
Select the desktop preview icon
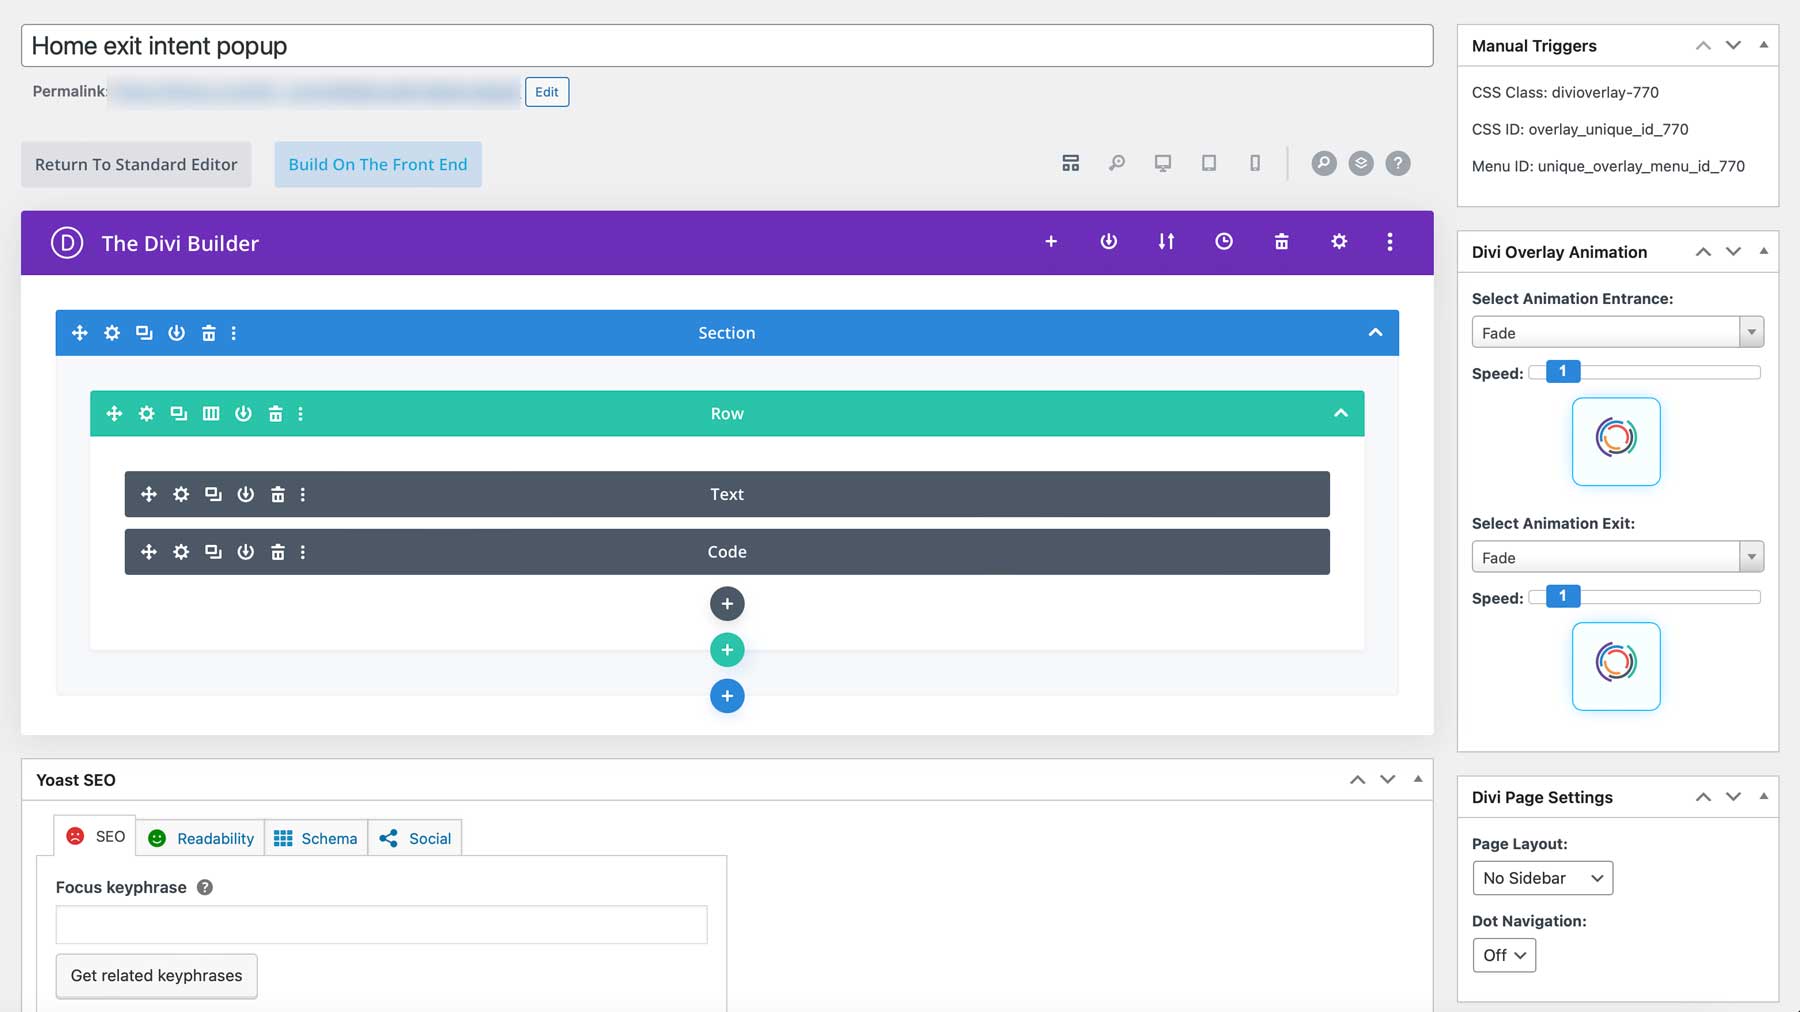pos(1161,163)
